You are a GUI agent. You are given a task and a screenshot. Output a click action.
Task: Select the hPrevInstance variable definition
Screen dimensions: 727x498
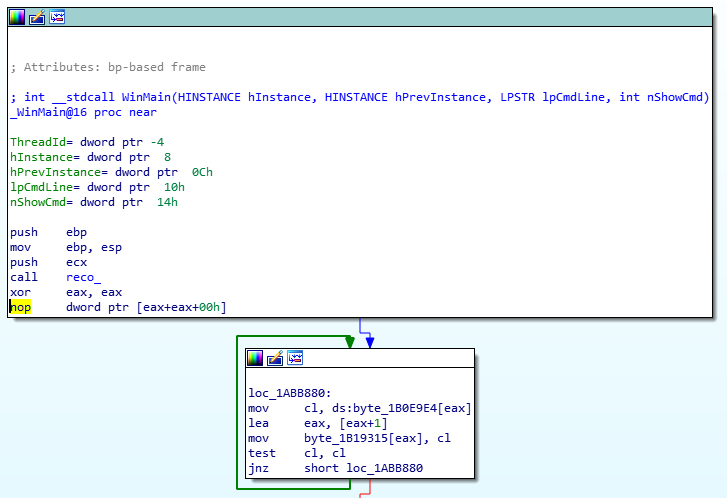pyautogui.click(x=111, y=172)
